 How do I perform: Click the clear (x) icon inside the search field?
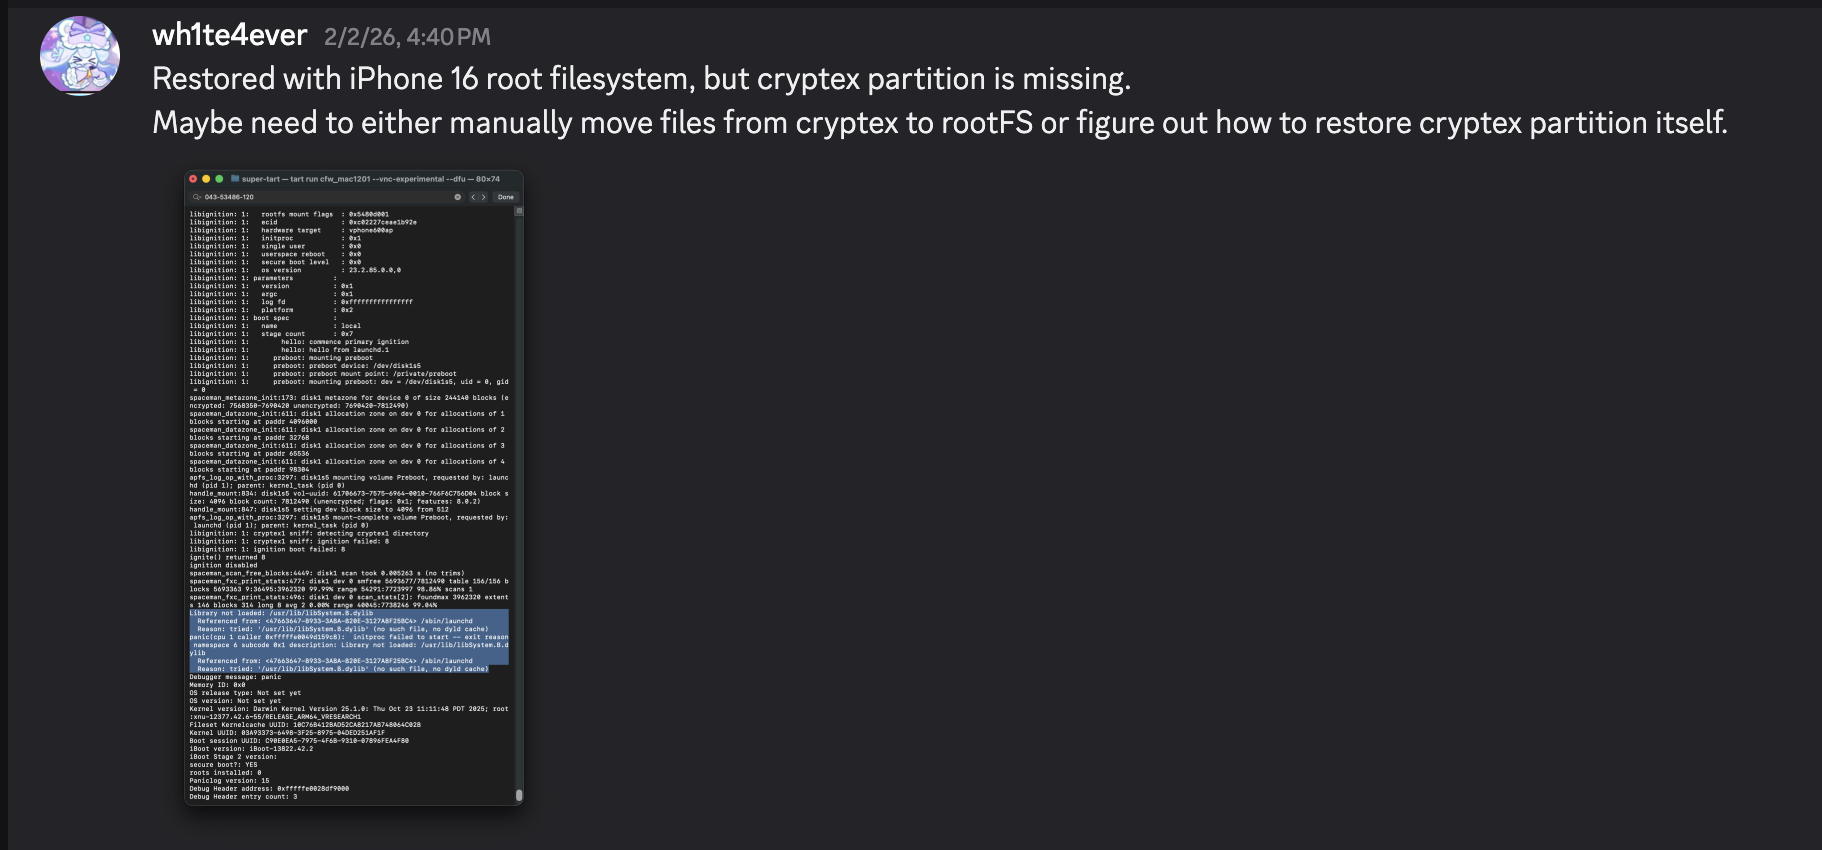[457, 197]
